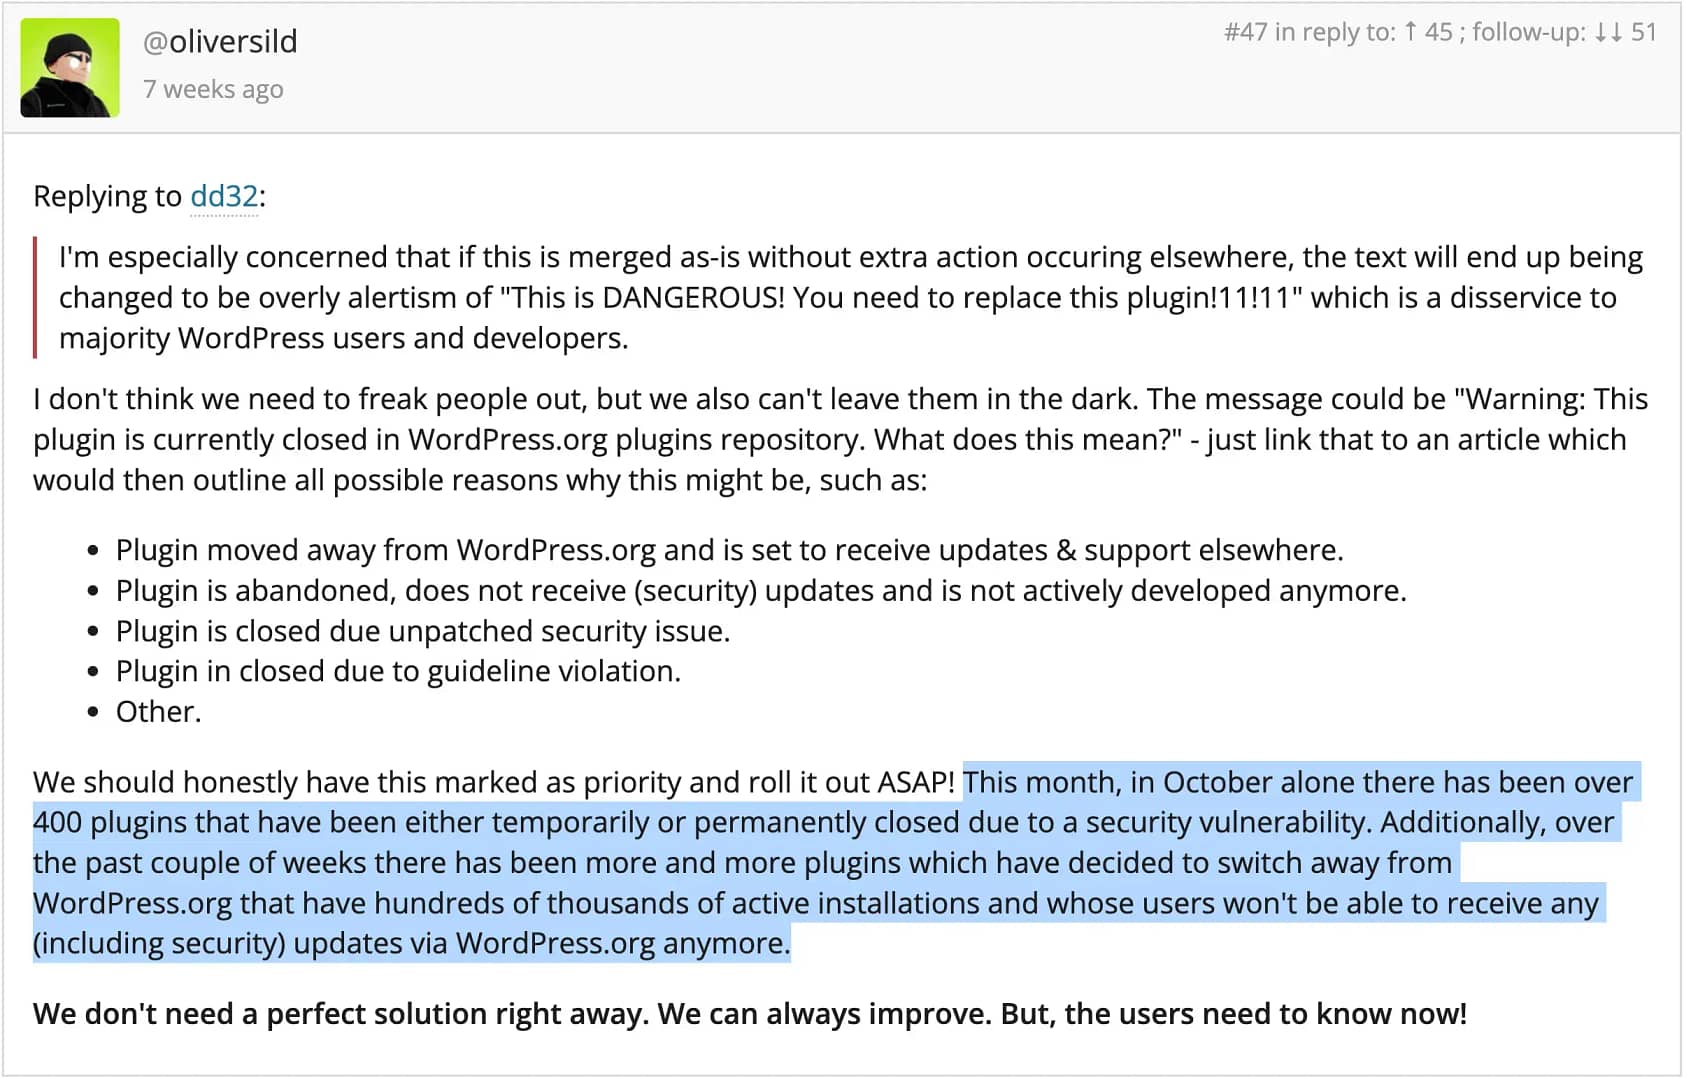Click bullet "Plugin is abandoned" list item
The image size is (1684, 1080).
pyautogui.click(x=761, y=591)
